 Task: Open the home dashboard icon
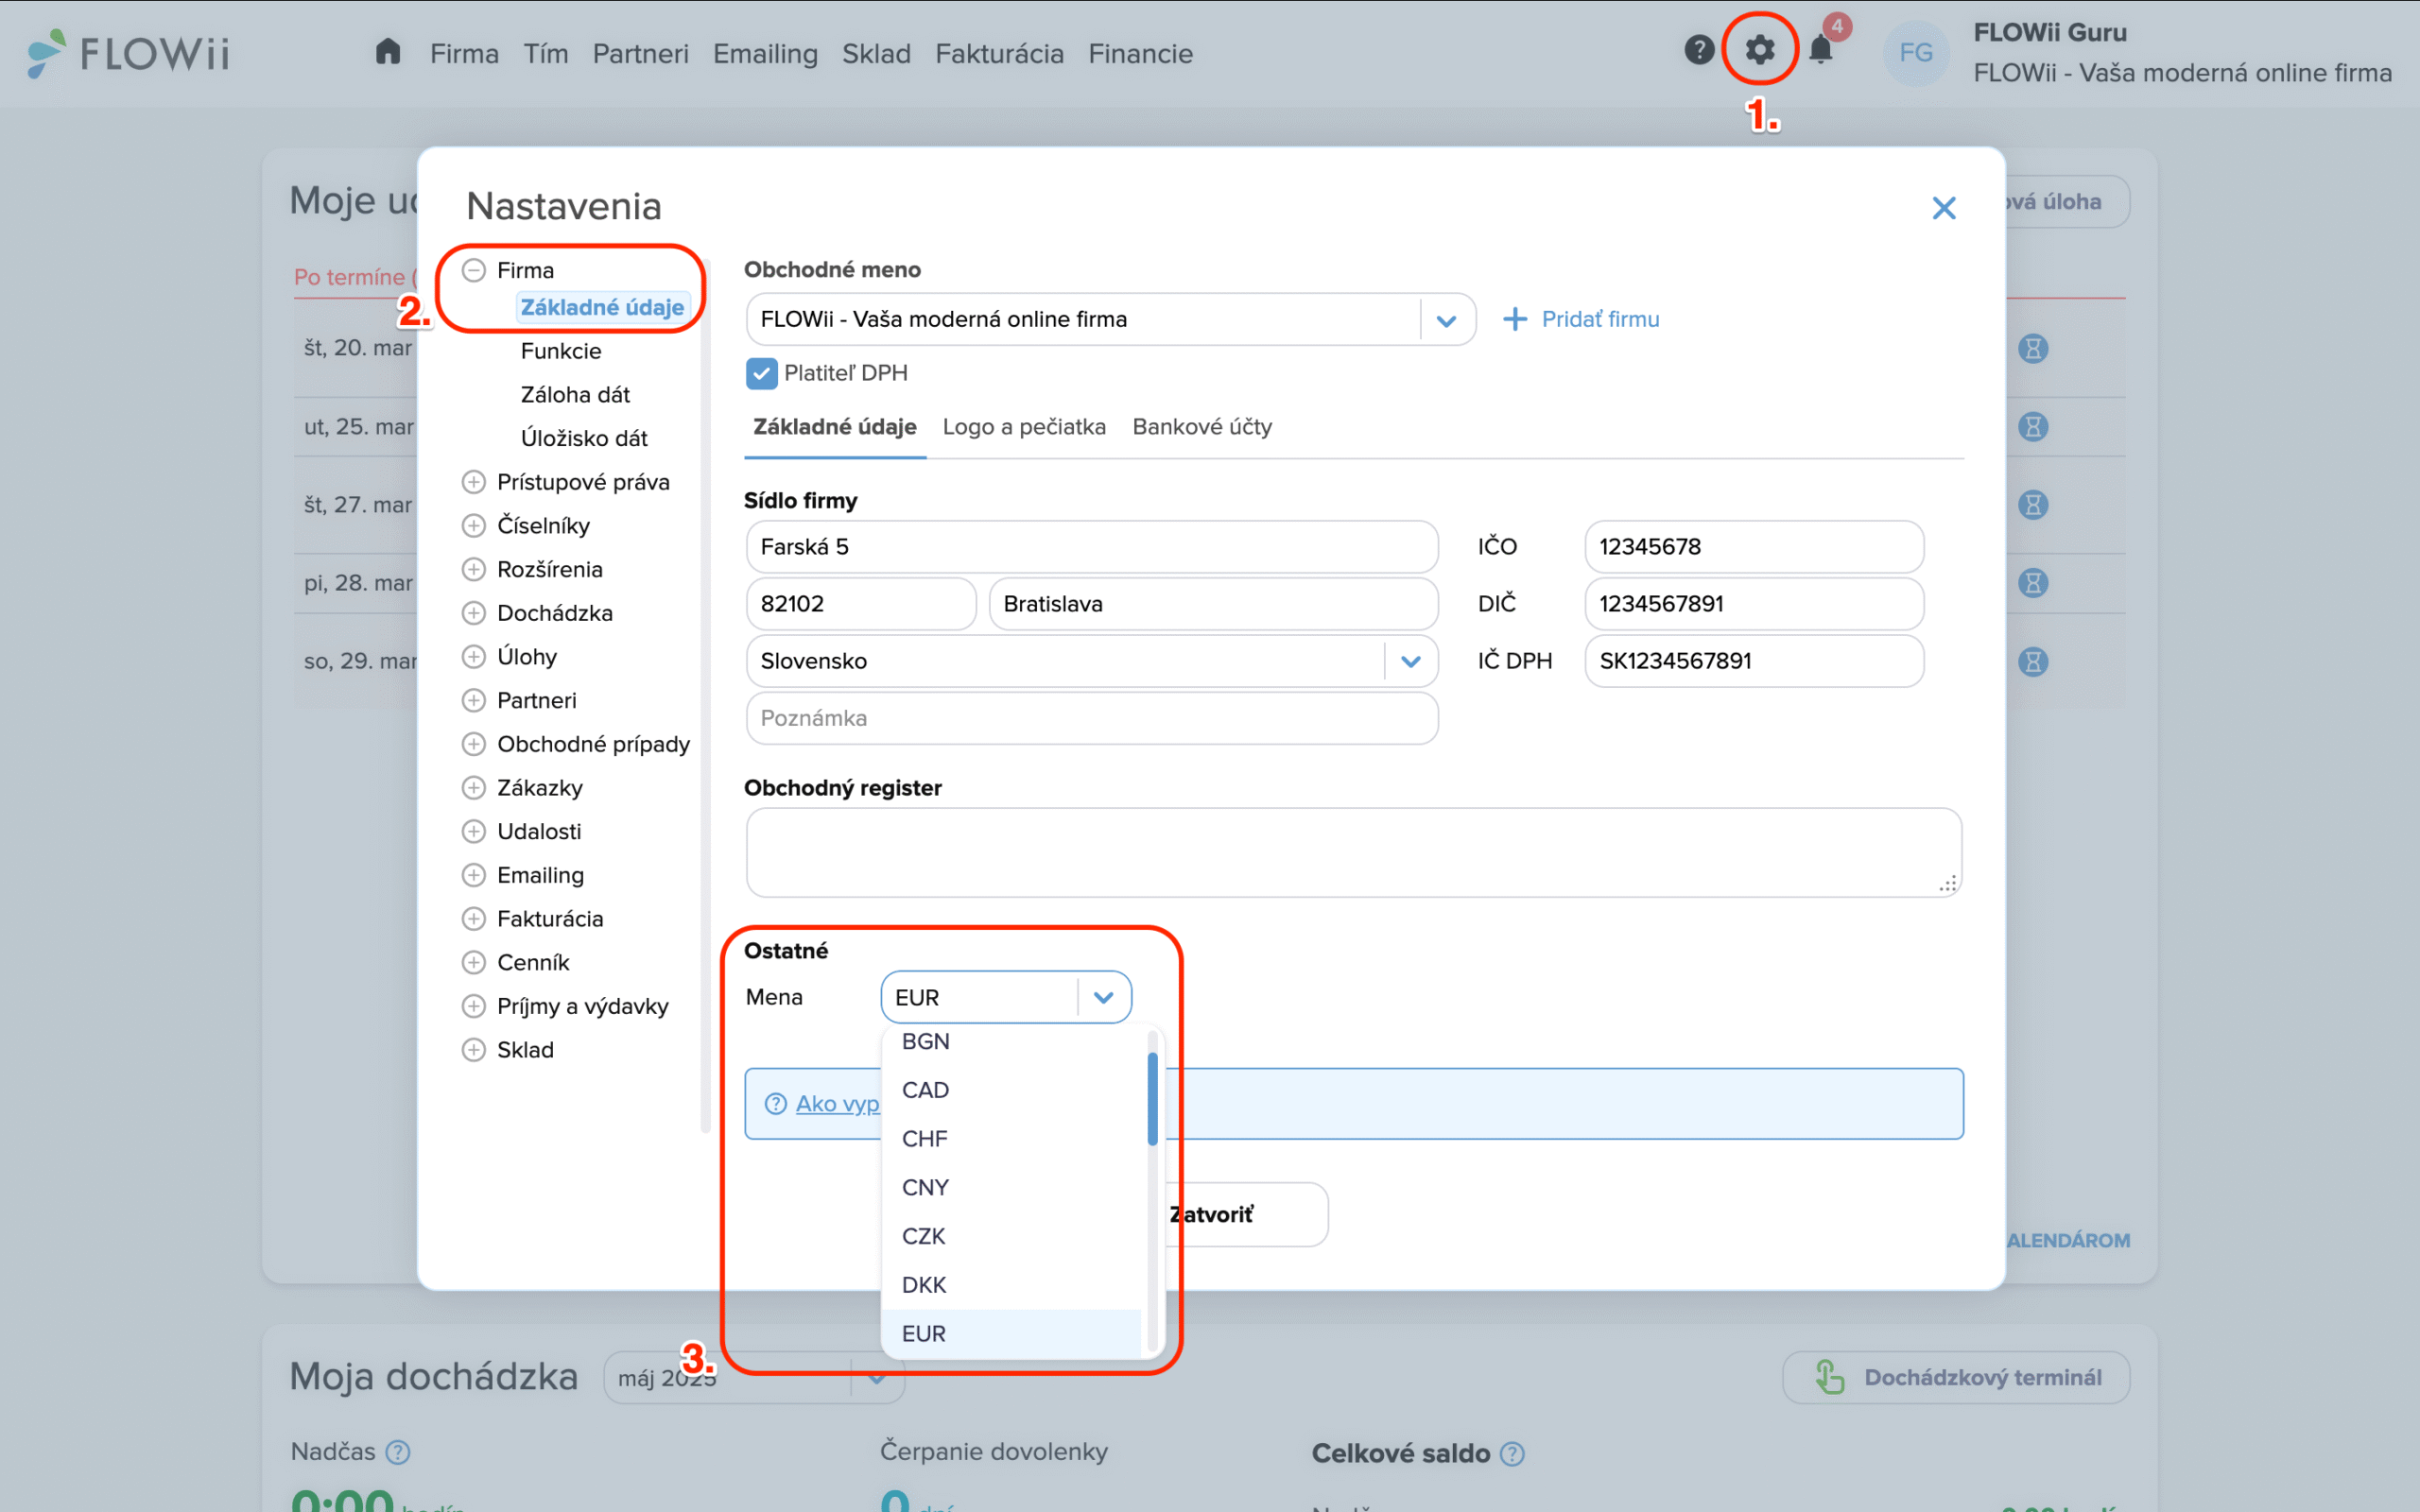point(388,51)
